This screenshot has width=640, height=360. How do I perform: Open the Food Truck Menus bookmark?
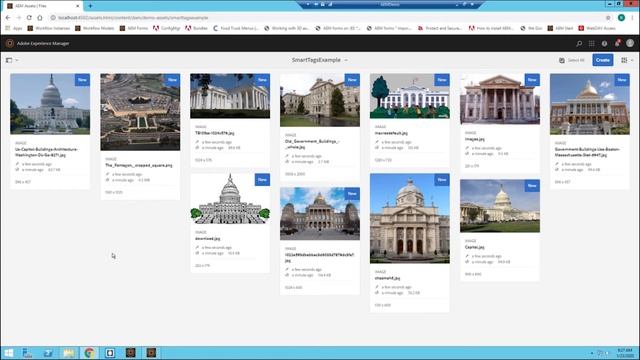(x=236, y=28)
